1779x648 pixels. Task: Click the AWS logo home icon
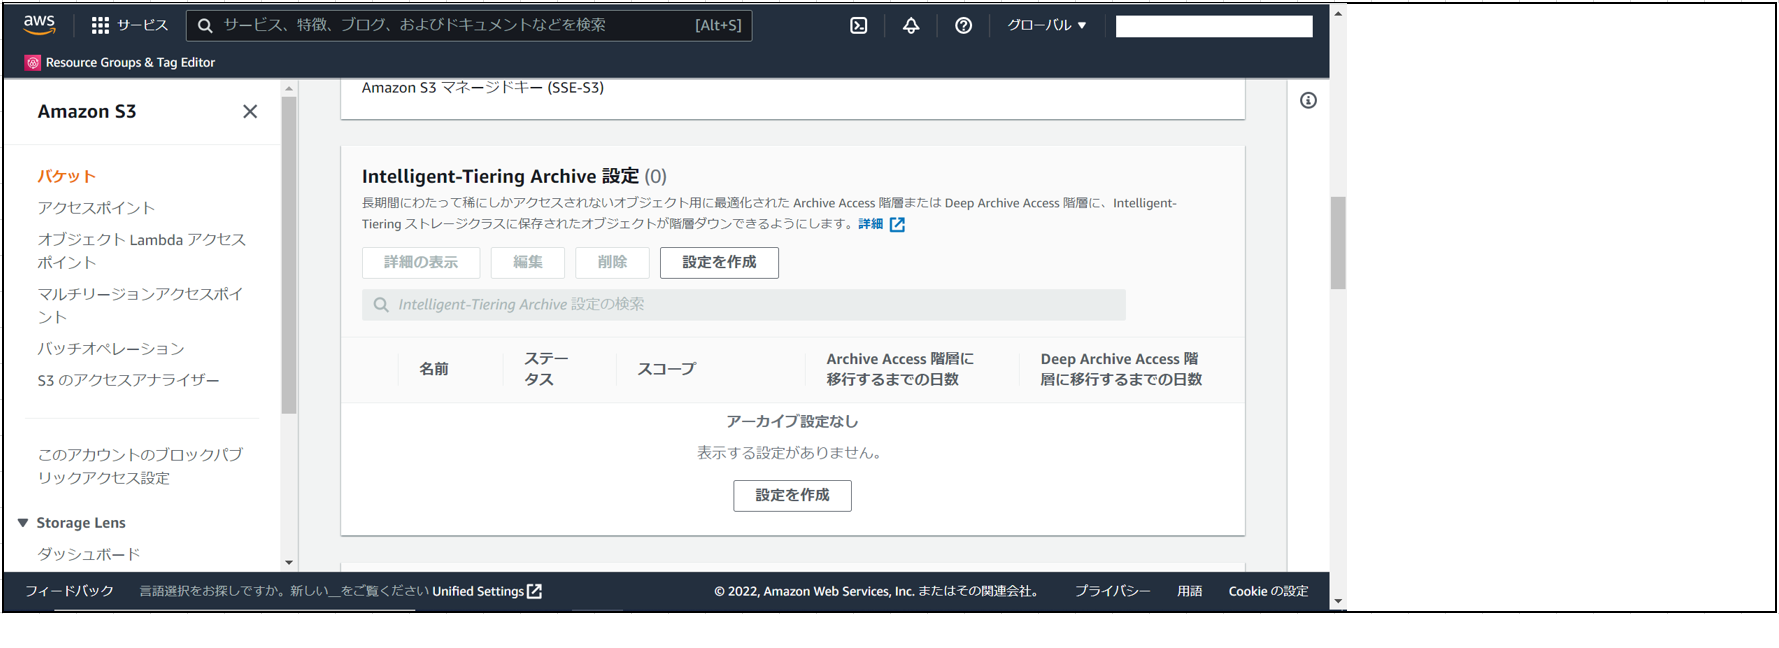tap(39, 25)
